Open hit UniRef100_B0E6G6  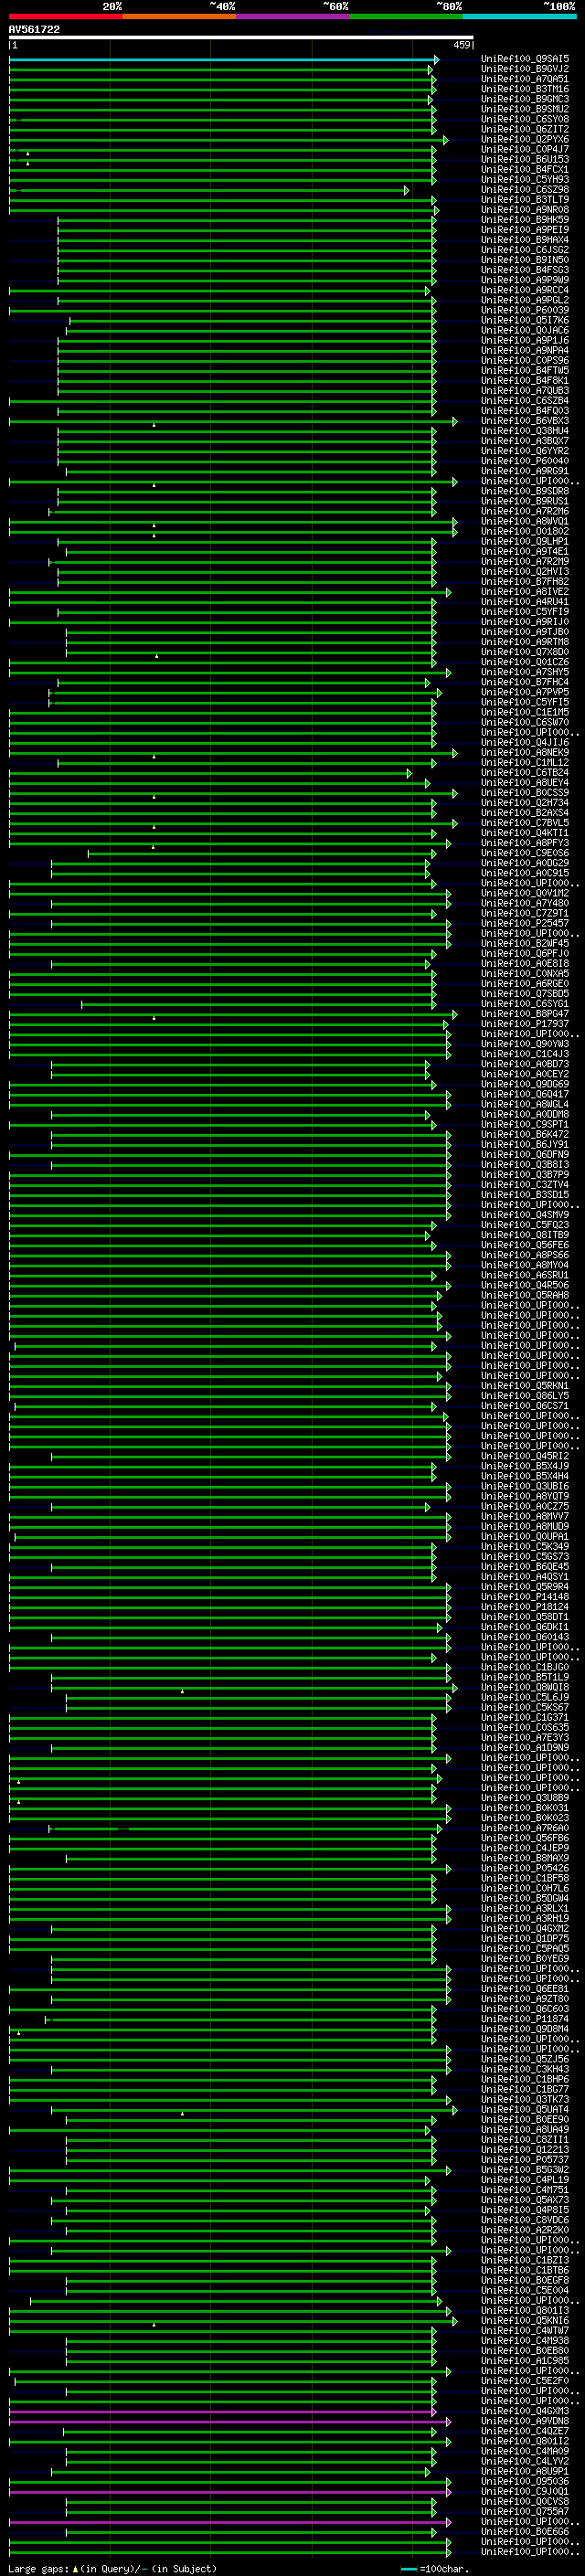click(524, 2531)
